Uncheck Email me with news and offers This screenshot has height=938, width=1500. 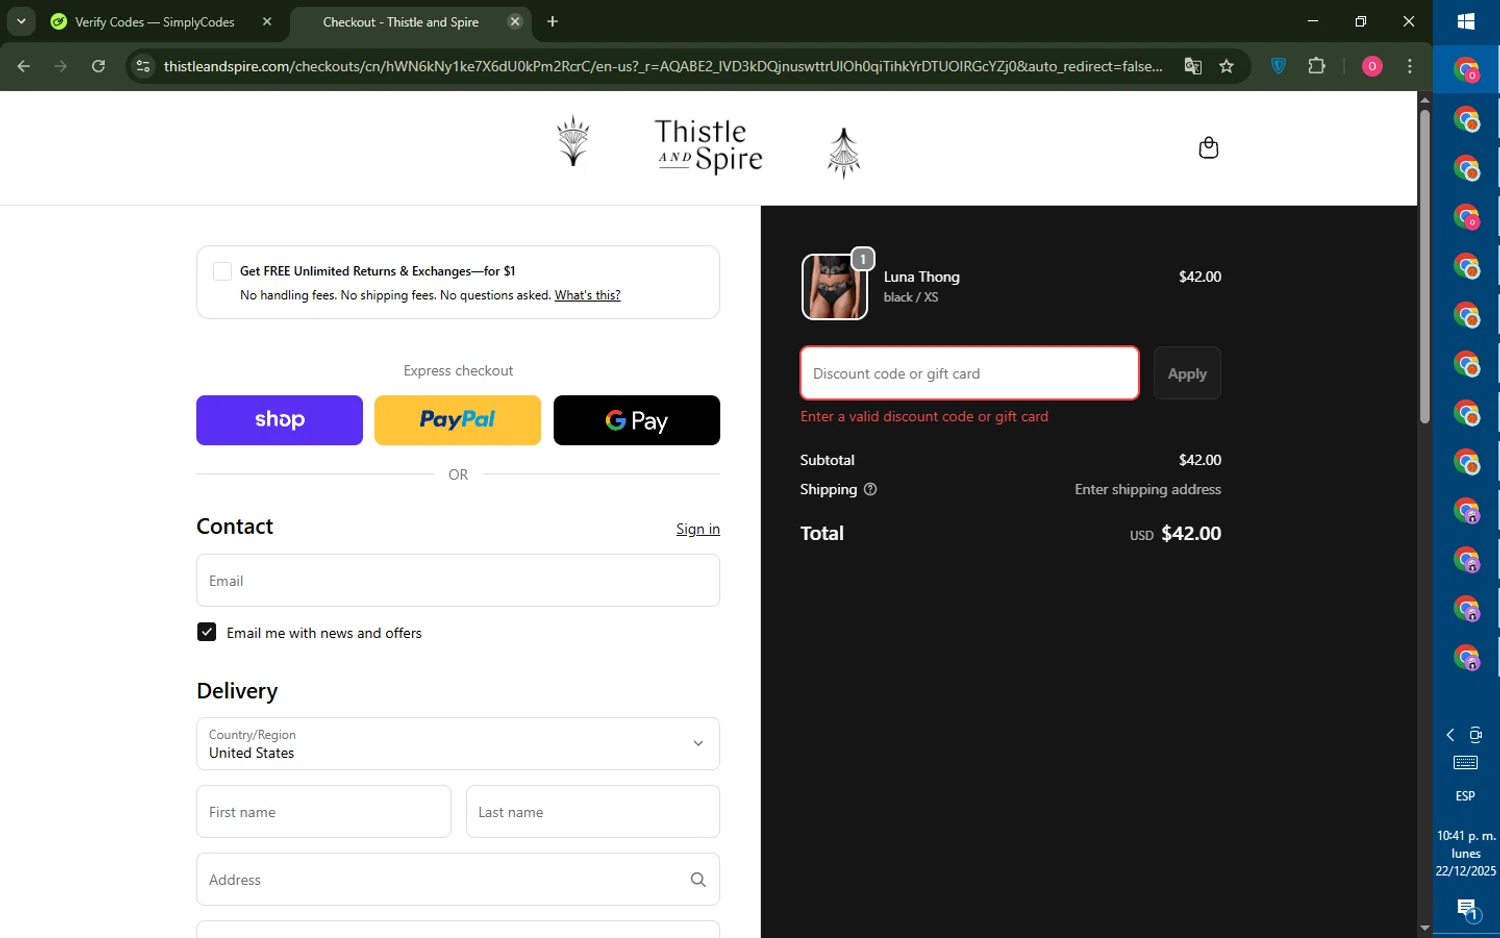(x=207, y=632)
